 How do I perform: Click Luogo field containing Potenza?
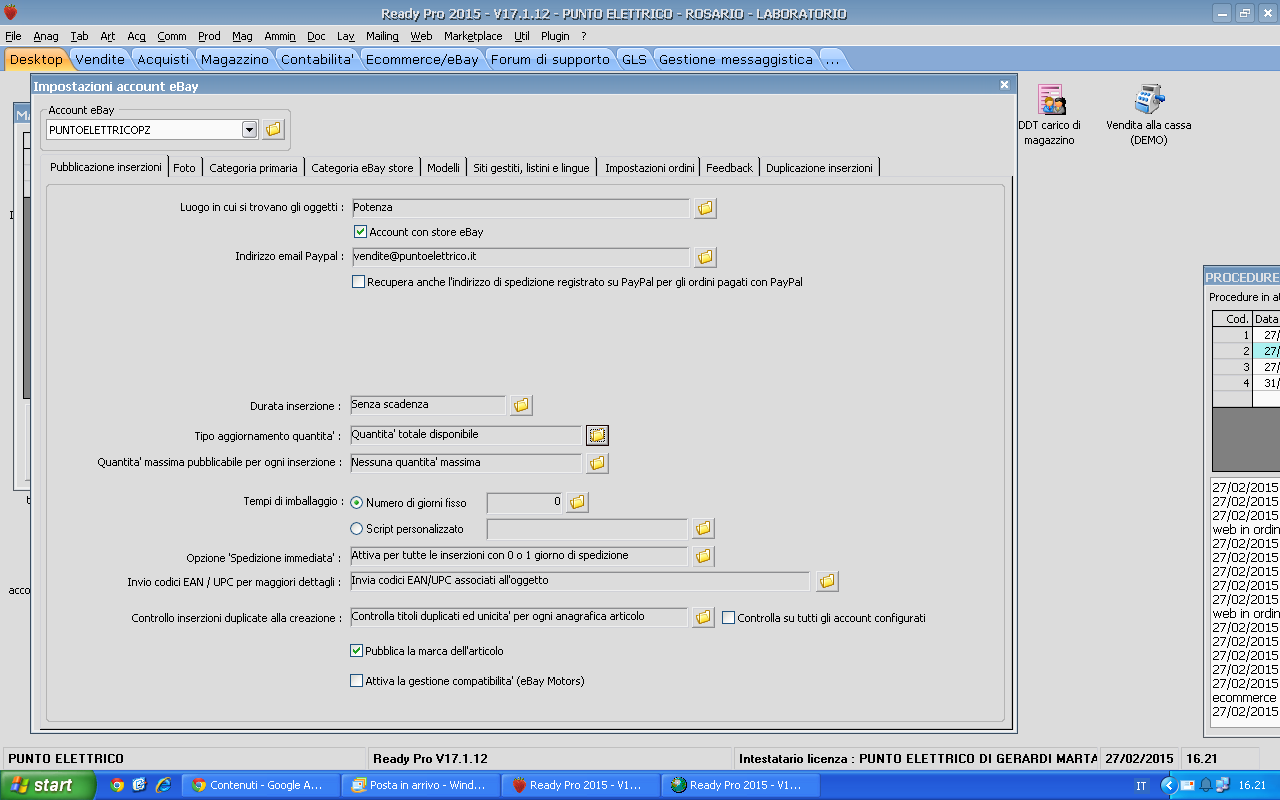coord(520,208)
